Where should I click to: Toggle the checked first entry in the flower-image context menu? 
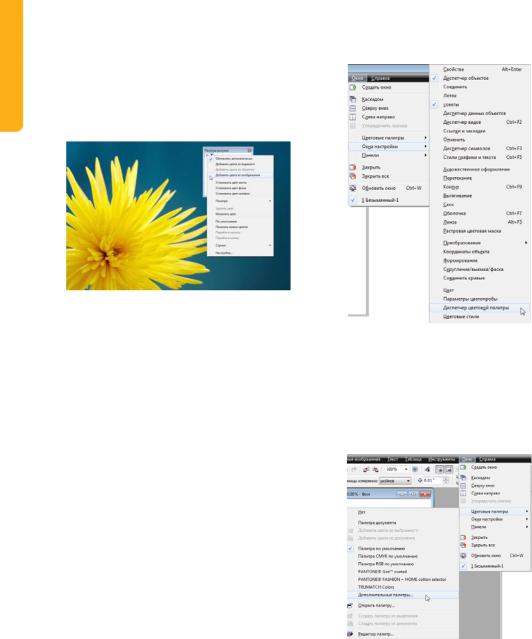pos(240,159)
